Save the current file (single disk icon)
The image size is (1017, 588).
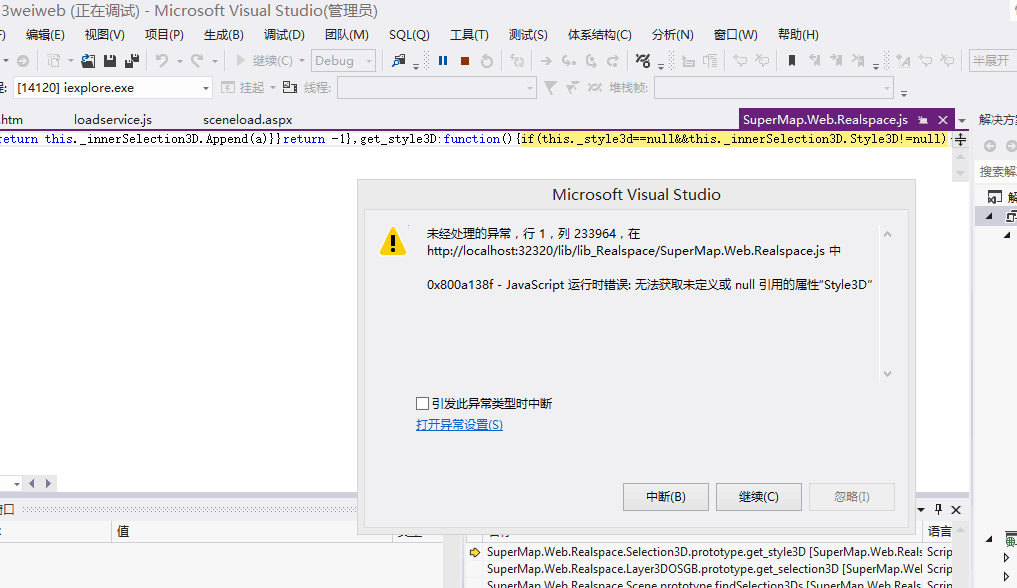click(110, 60)
